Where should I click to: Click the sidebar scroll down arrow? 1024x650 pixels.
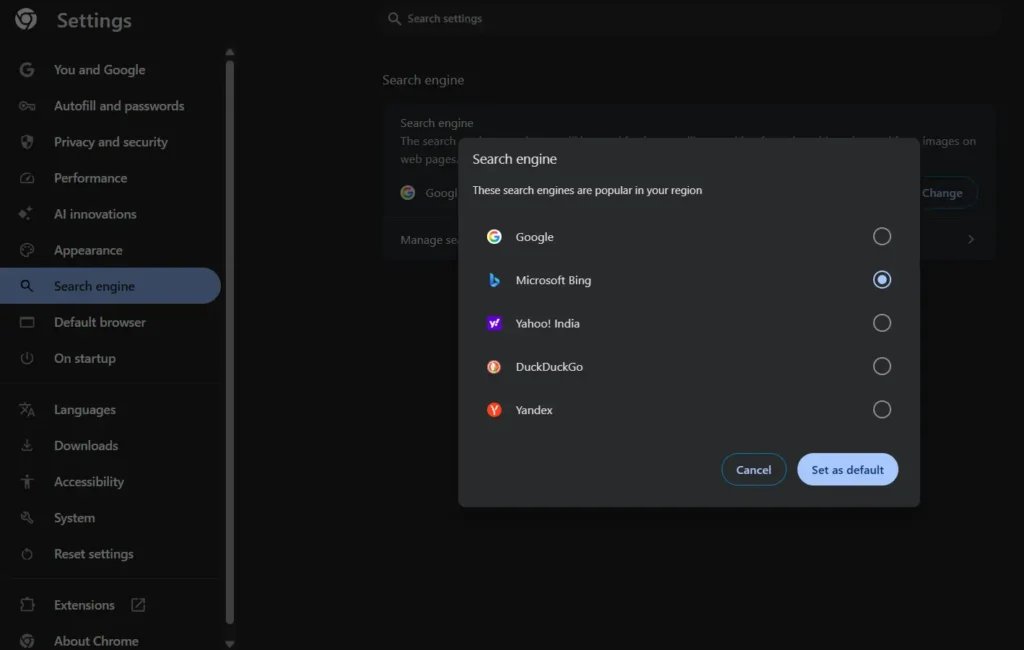point(230,643)
